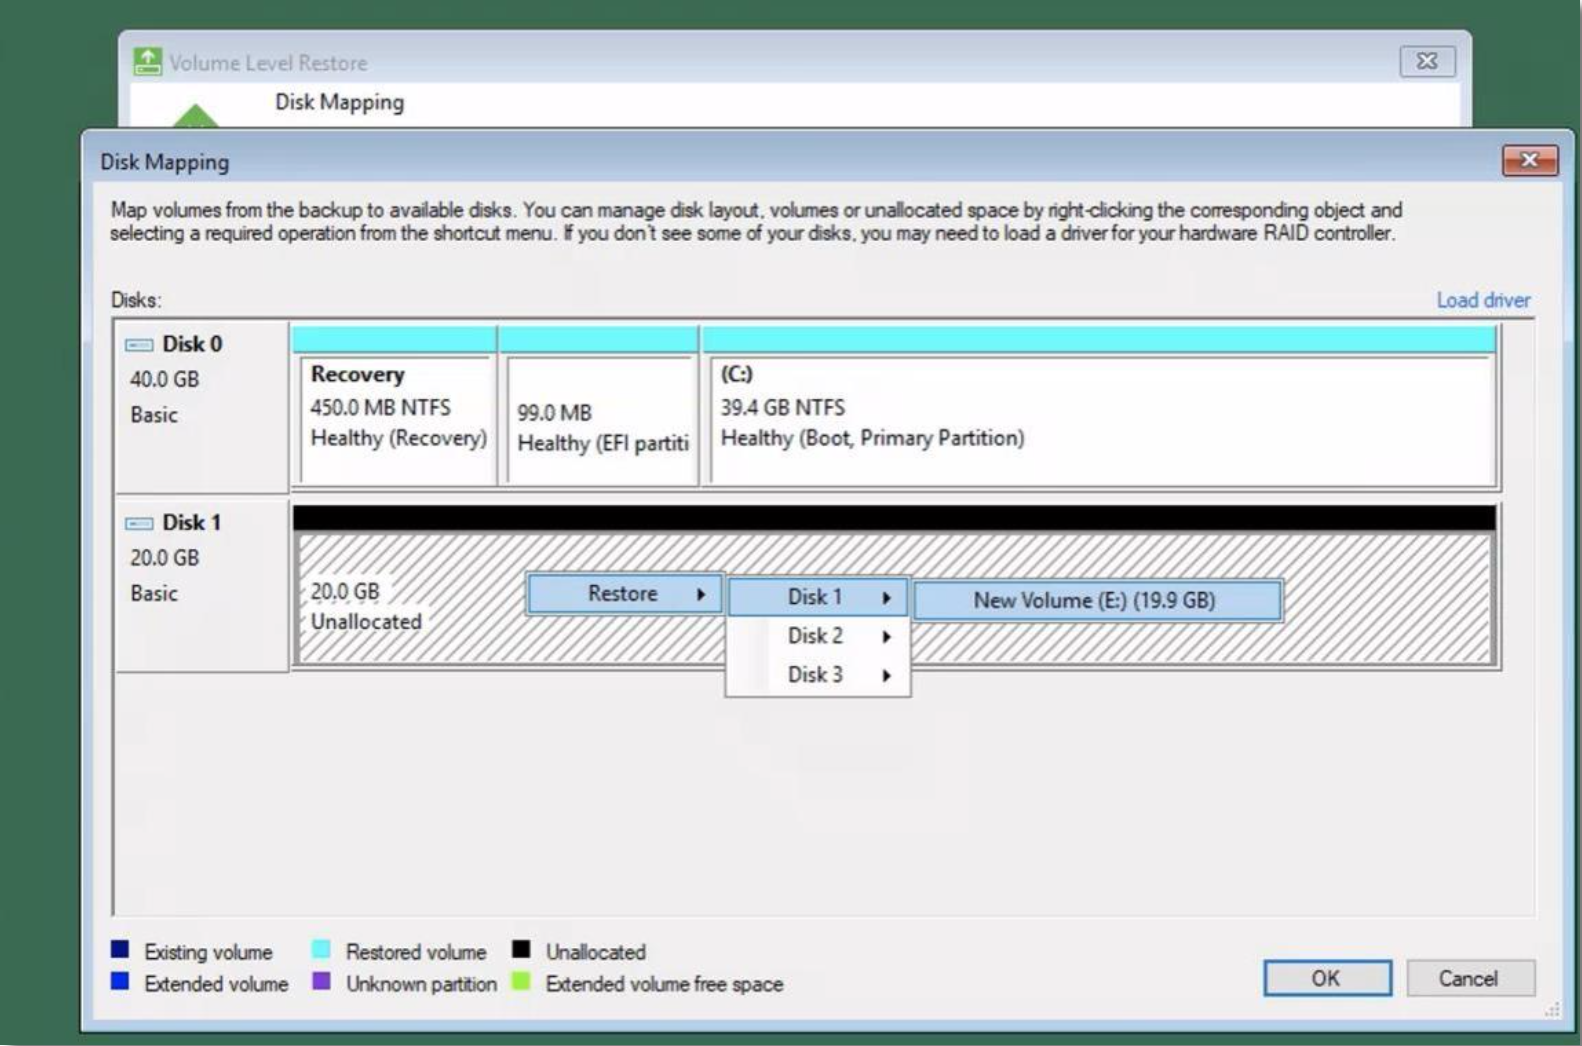Expand the Disk 1 submenu arrow
The width and height of the screenshot is (1582, 1046).
click(886, 597)
